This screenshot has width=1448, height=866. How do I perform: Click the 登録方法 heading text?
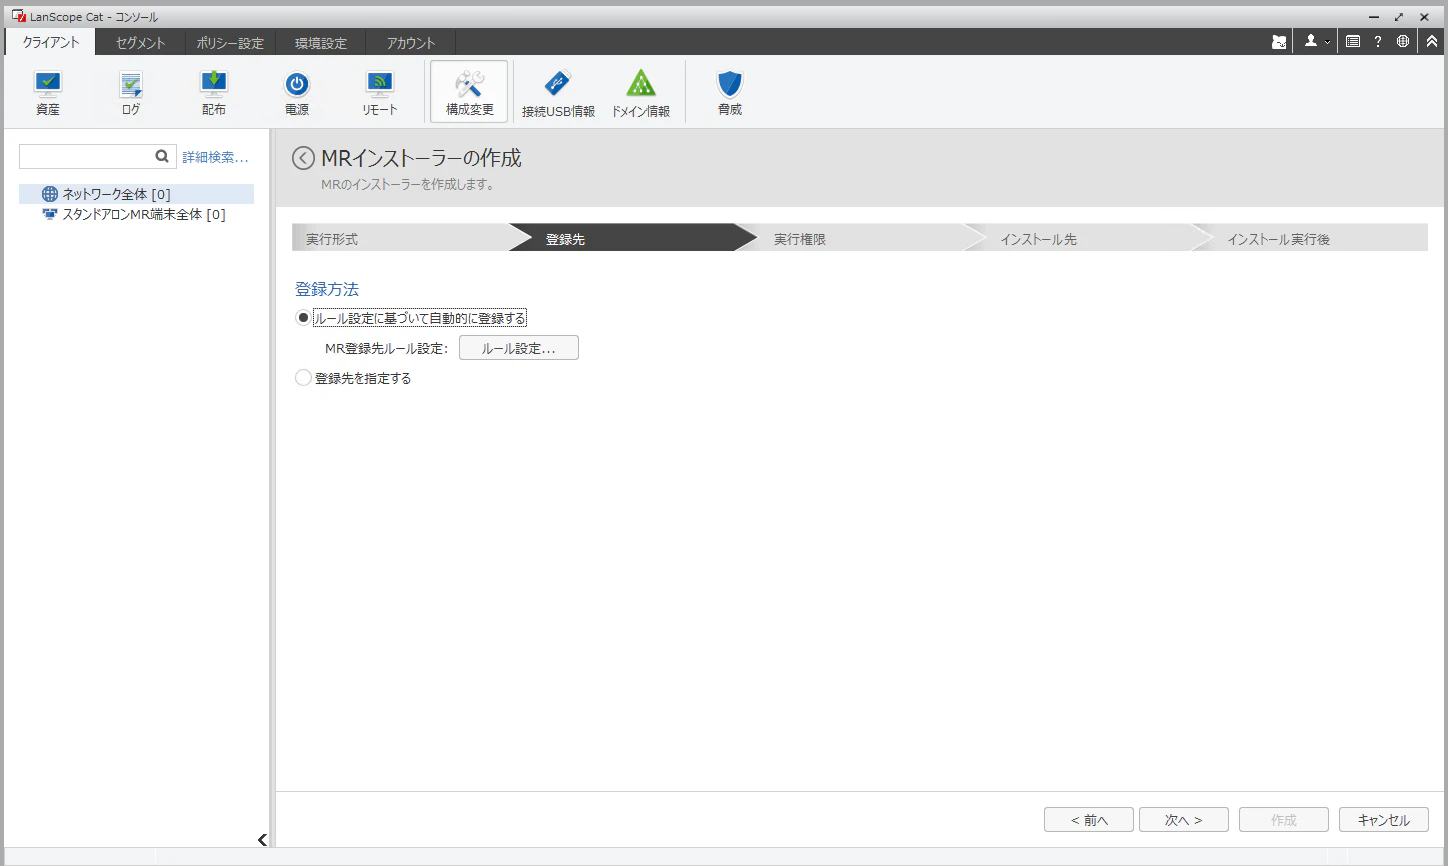[x=327, y=289]
